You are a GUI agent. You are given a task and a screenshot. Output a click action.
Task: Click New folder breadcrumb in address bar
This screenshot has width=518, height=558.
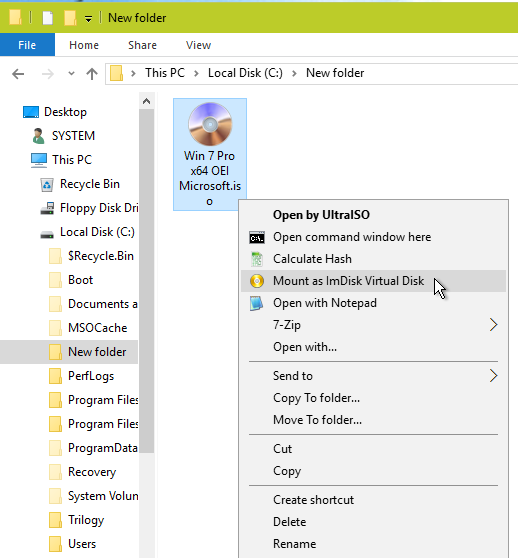tap(335, 73)
